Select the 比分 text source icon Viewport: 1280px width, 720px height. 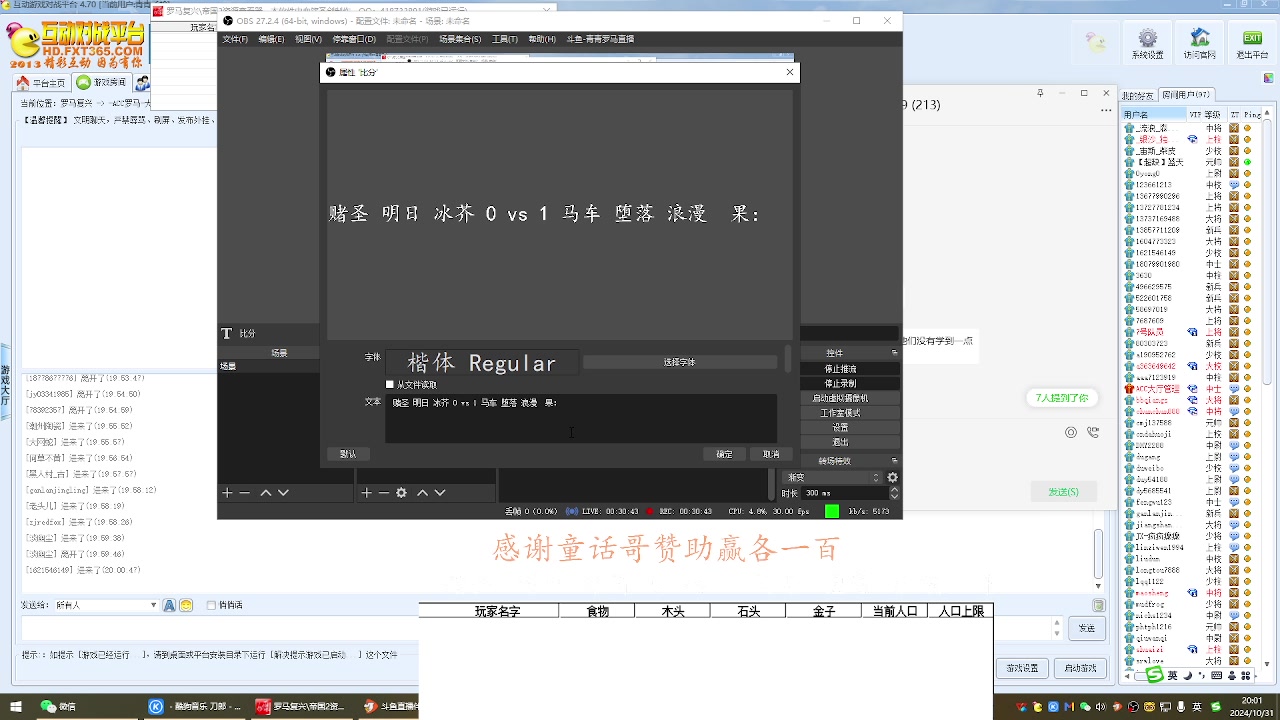point(227,333)
